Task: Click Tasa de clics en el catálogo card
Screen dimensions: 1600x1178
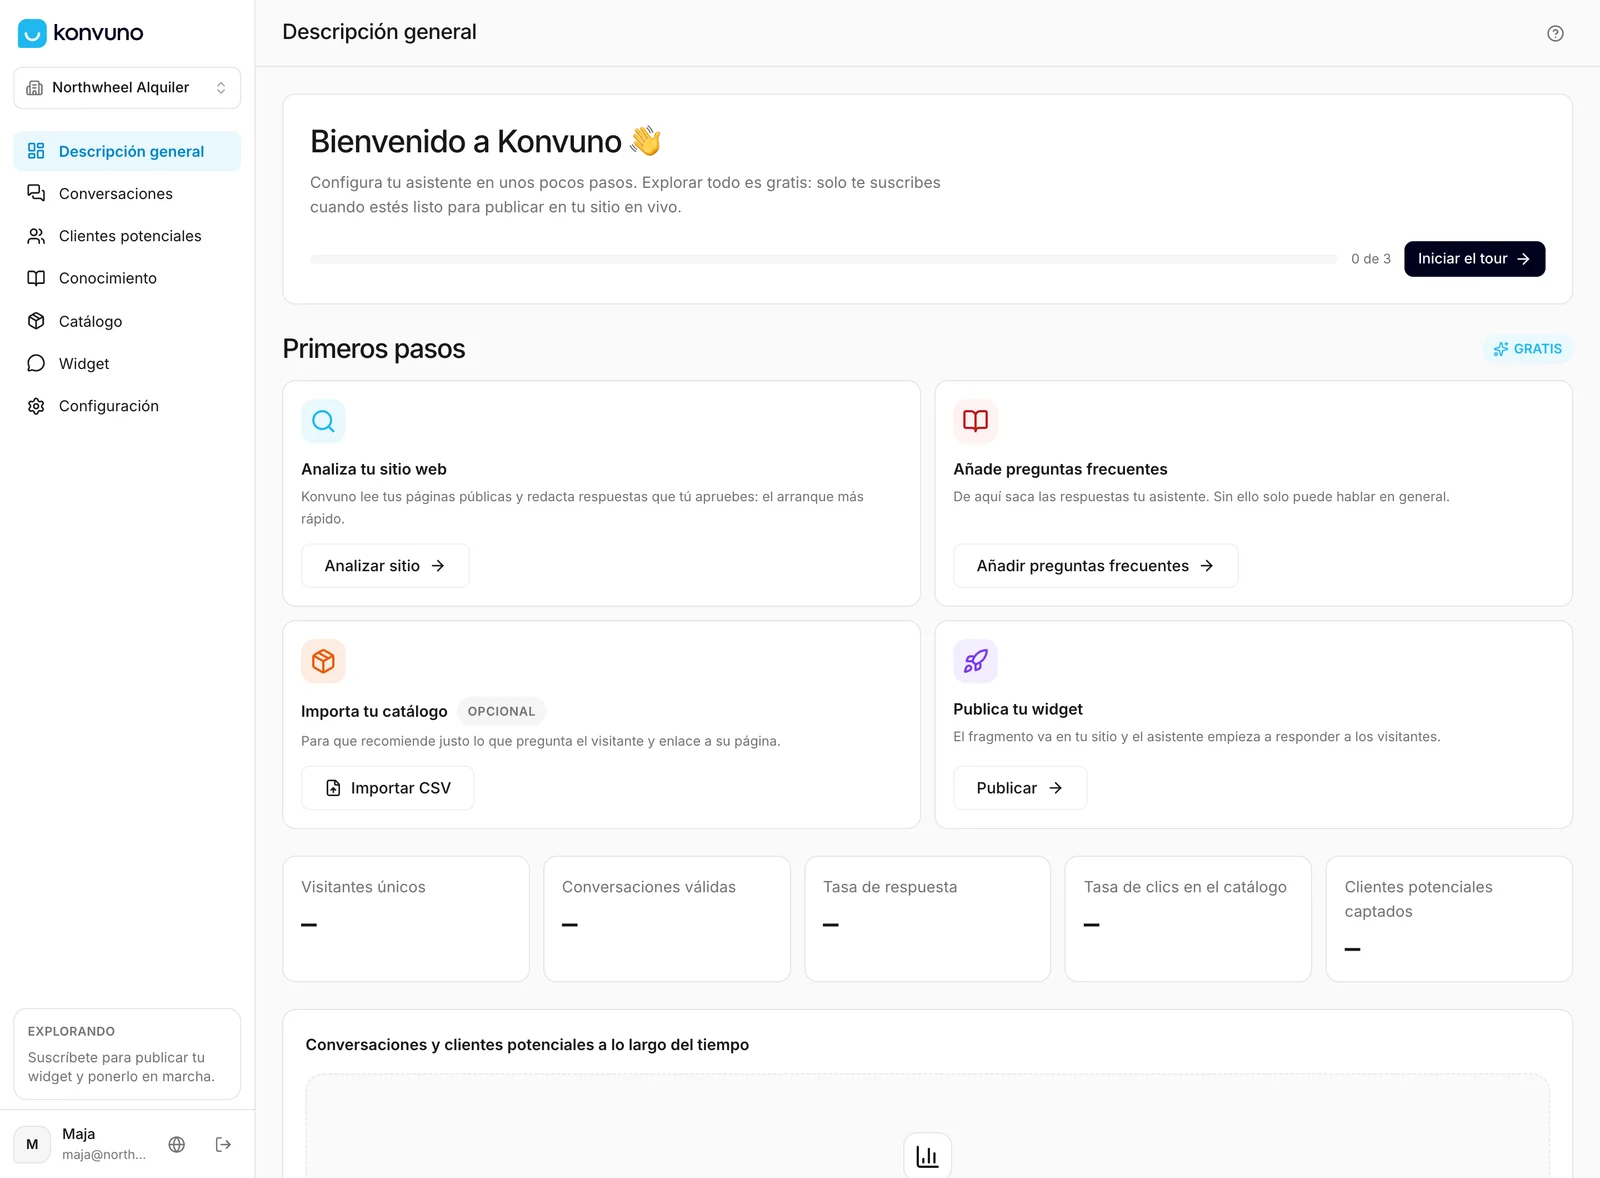Action: (x=1188, y=919)
